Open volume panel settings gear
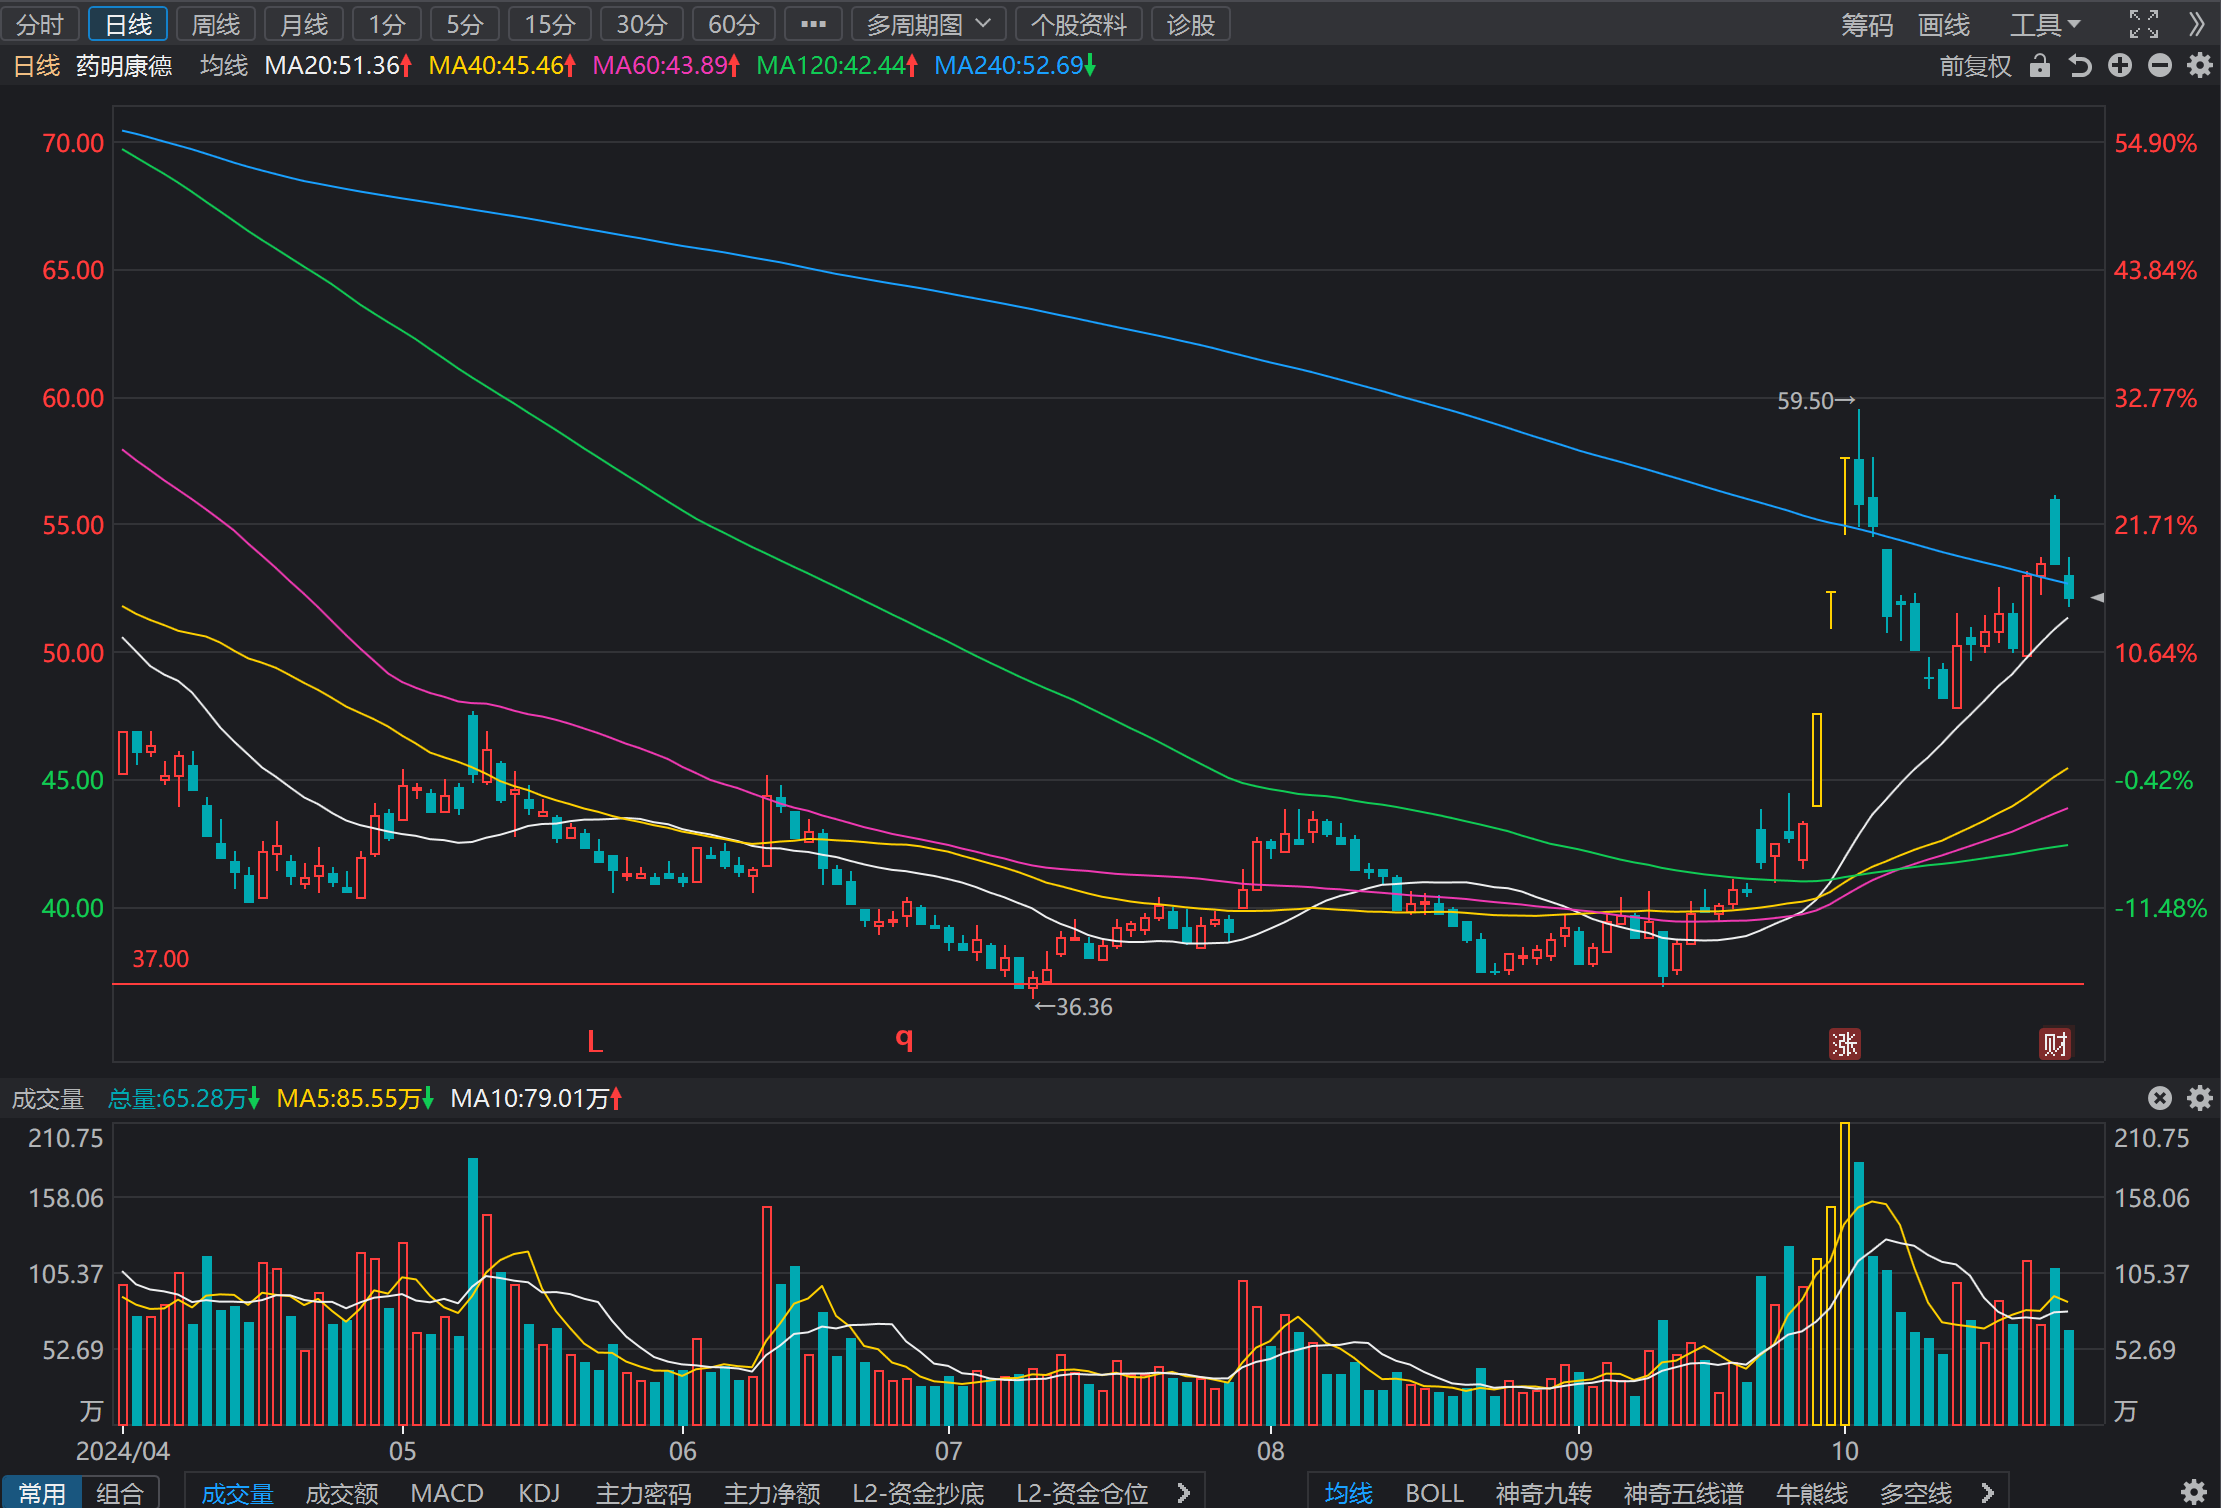2221x1508 pixels. 2199,1098
